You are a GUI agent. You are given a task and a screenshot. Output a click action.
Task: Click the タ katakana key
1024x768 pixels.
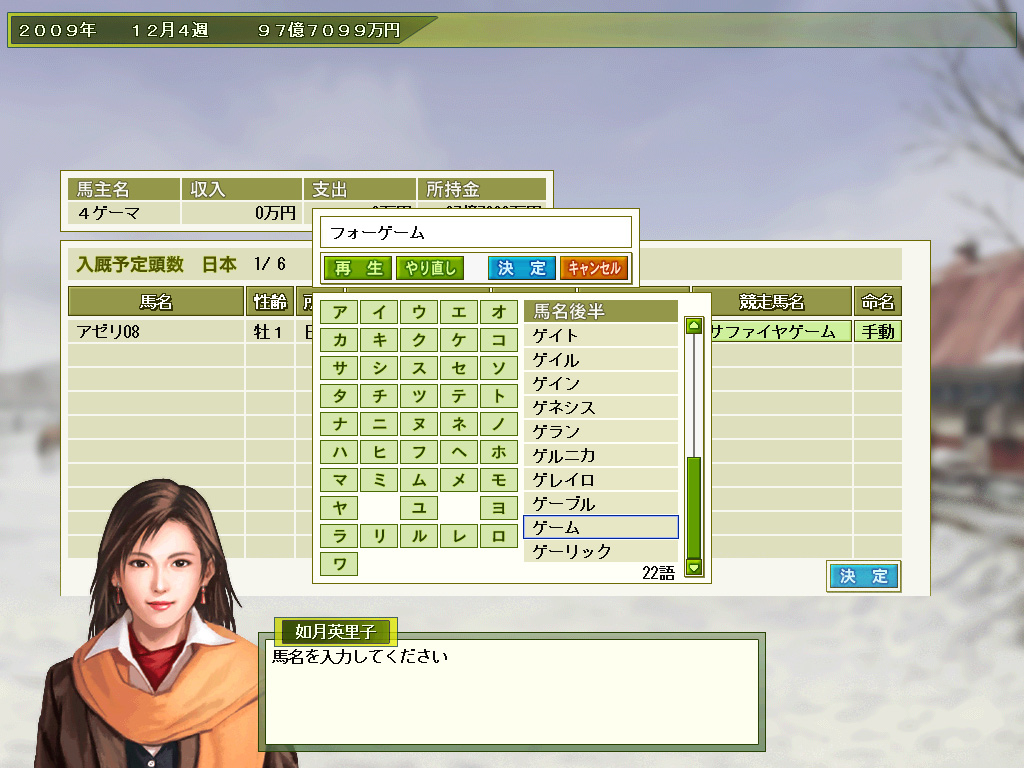(340, 396)
